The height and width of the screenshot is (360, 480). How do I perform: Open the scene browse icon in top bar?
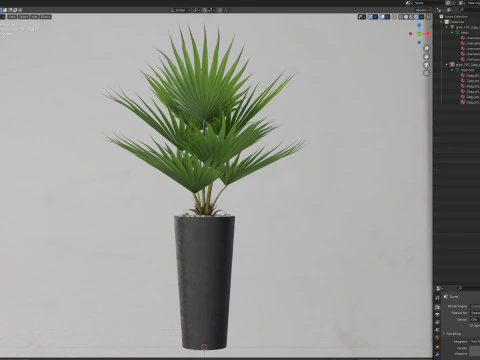pyautogui.click(x=409, y=3)
